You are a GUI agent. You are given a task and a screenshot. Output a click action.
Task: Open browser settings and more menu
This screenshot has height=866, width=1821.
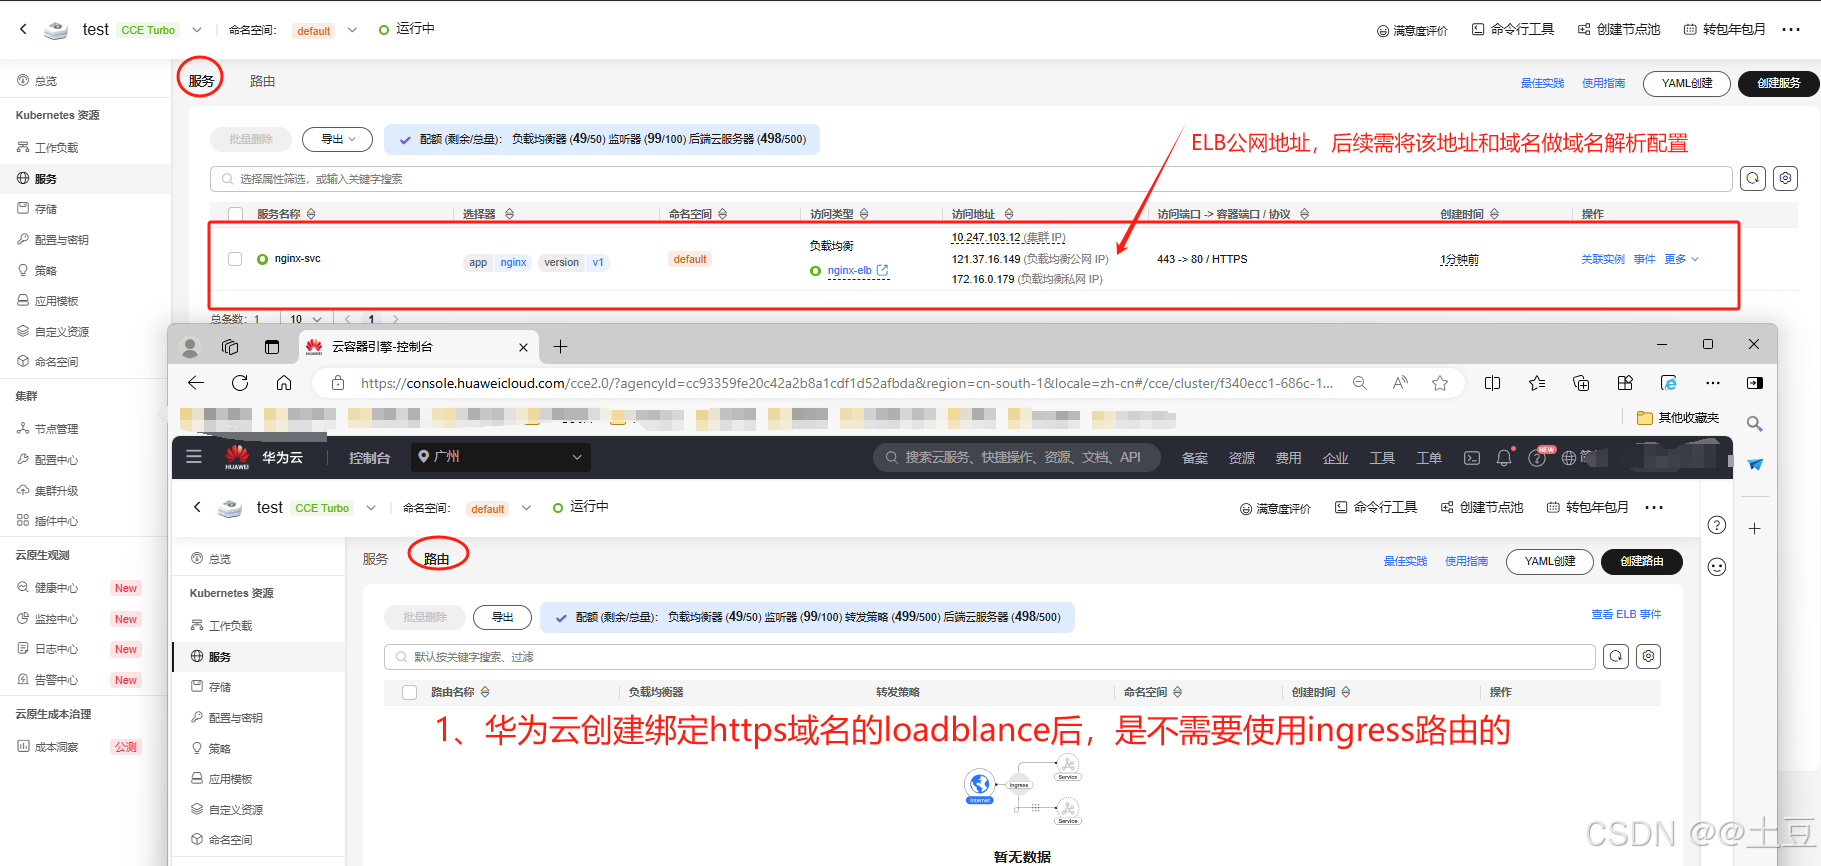(x=1713, y=383)
